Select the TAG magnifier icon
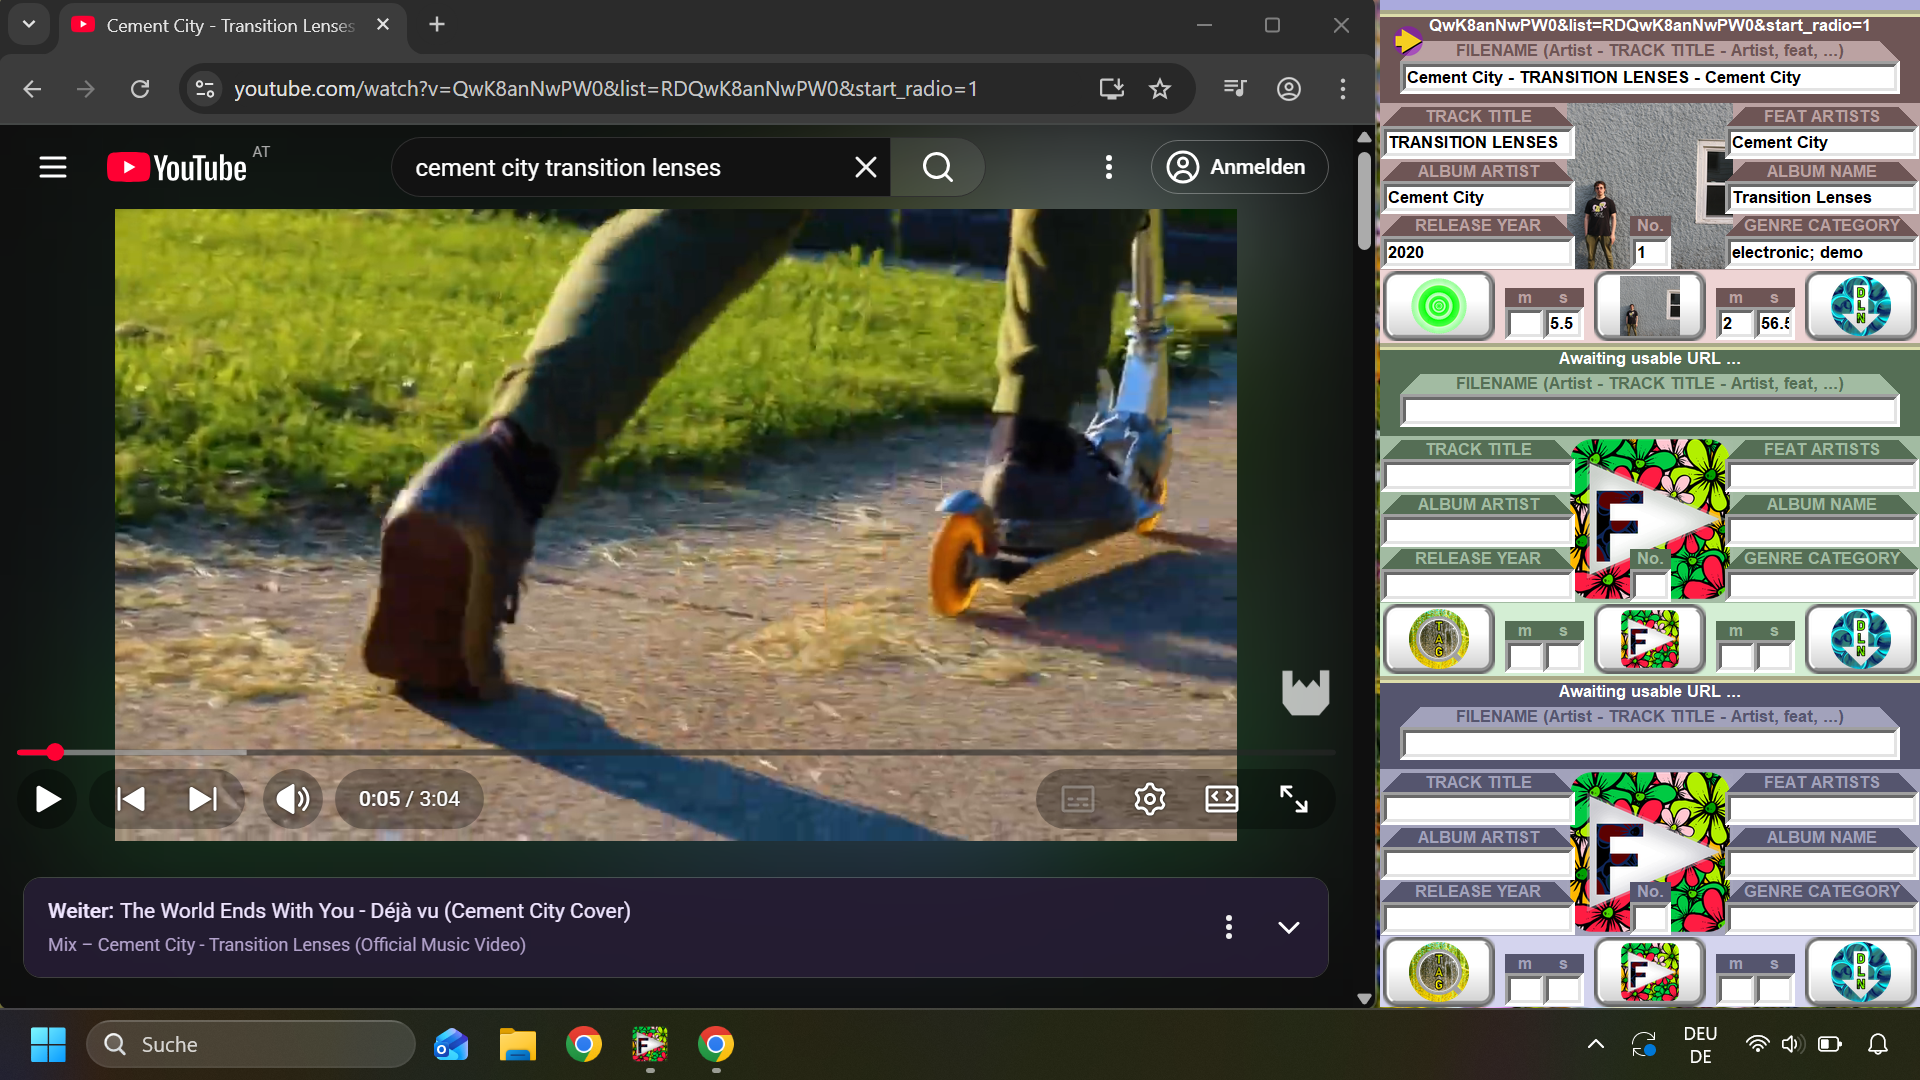Viewport: 1920px width, 1080px height. tap(1438, 639)
